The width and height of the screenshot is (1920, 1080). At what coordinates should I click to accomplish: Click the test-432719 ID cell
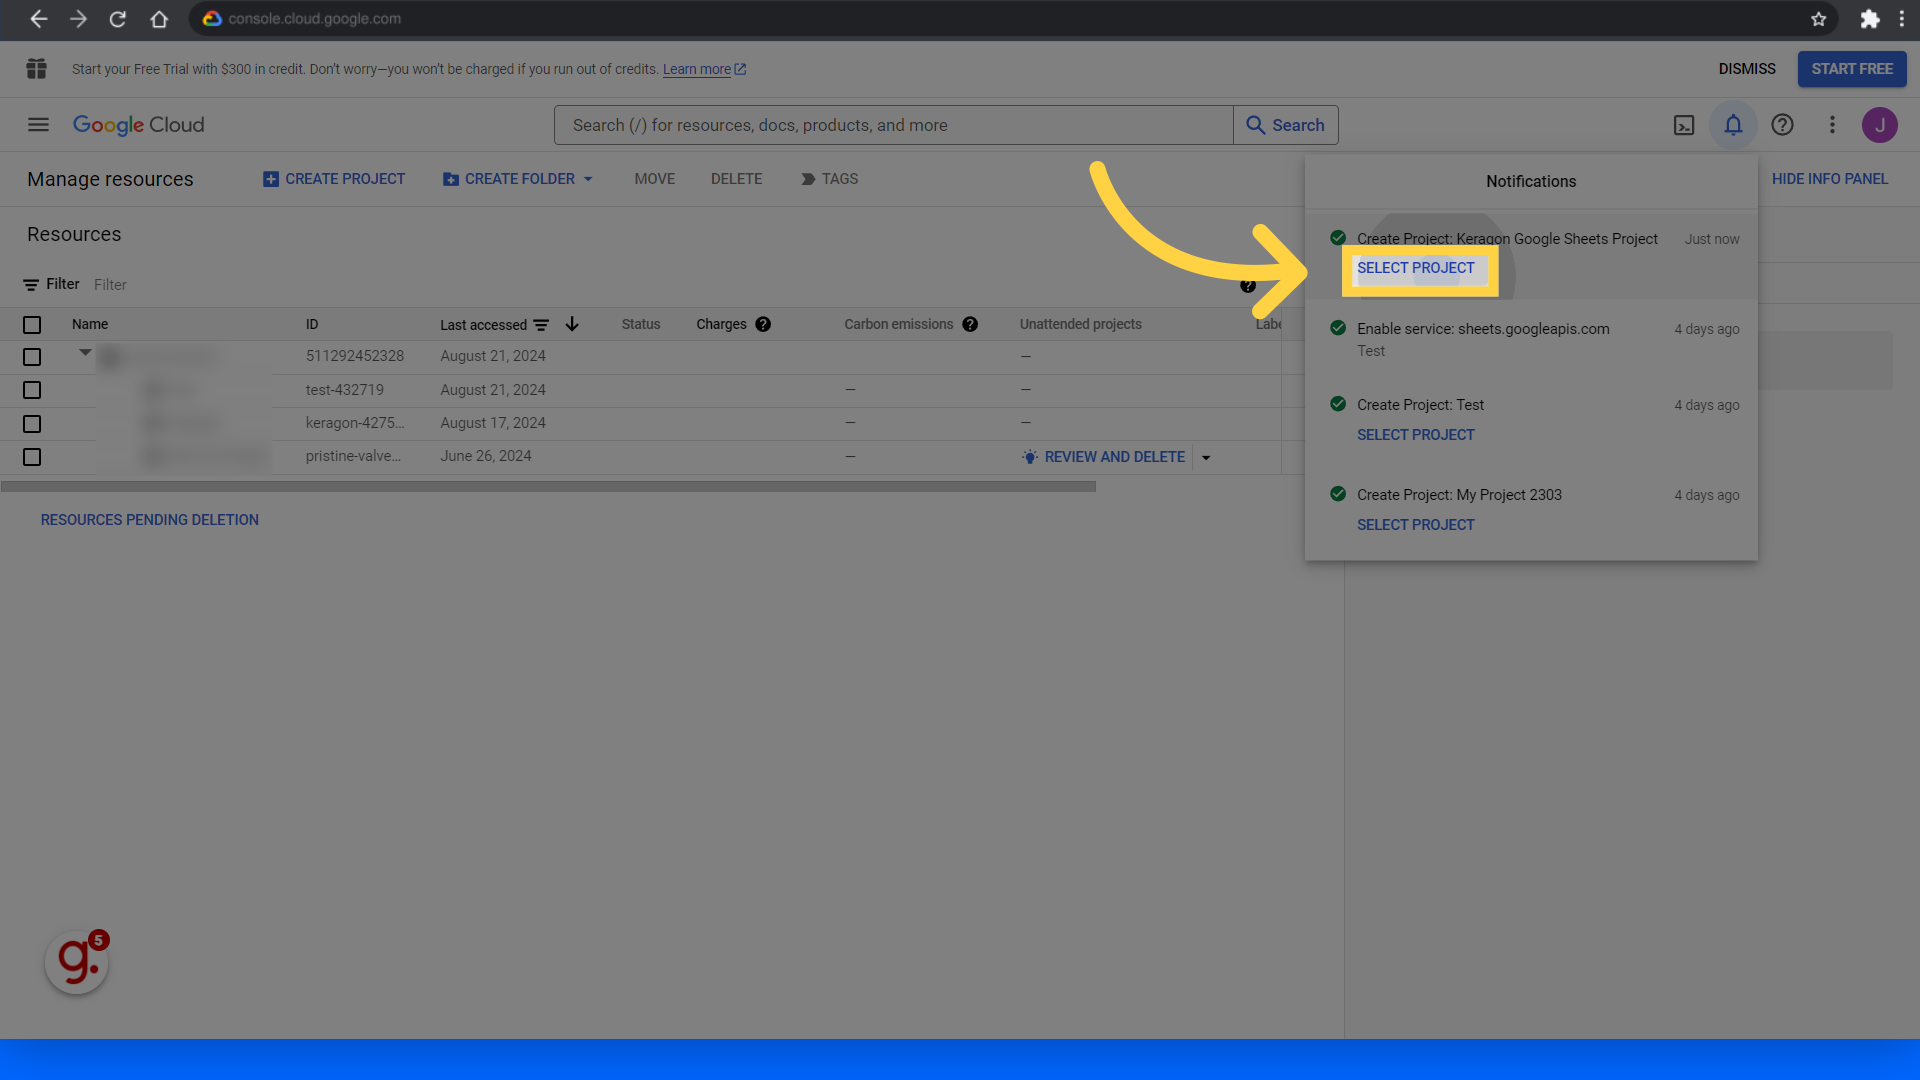point(345,390)
